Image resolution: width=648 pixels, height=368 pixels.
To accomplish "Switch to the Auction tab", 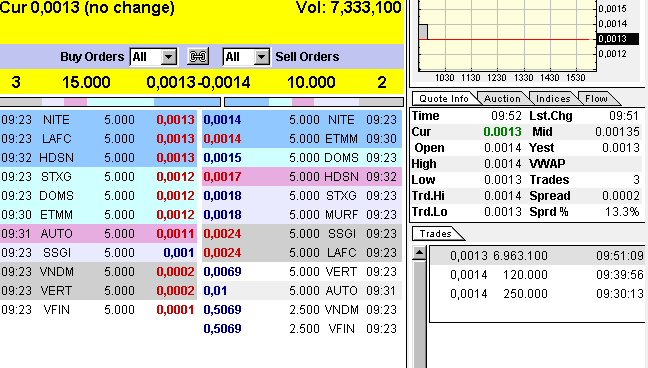I will [x=502, y=98].
